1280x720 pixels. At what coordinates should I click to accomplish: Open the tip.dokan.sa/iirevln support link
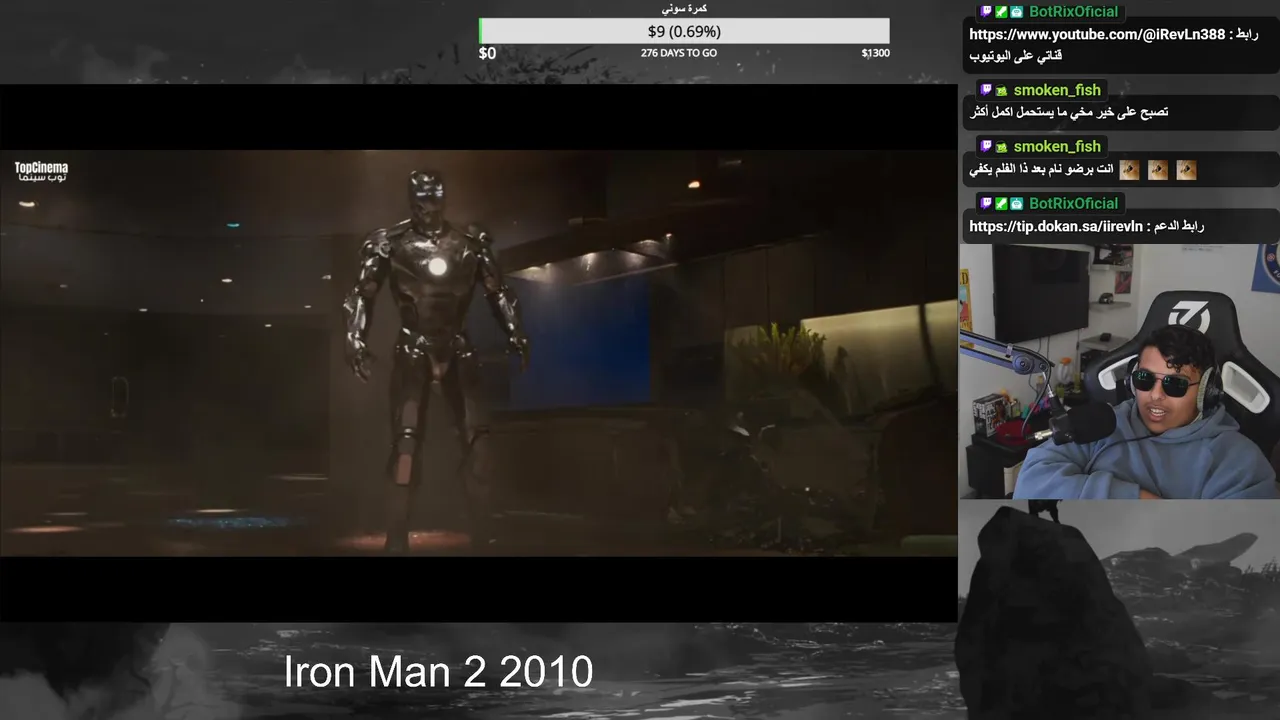pyautogui.click(x=1055, y=227)
